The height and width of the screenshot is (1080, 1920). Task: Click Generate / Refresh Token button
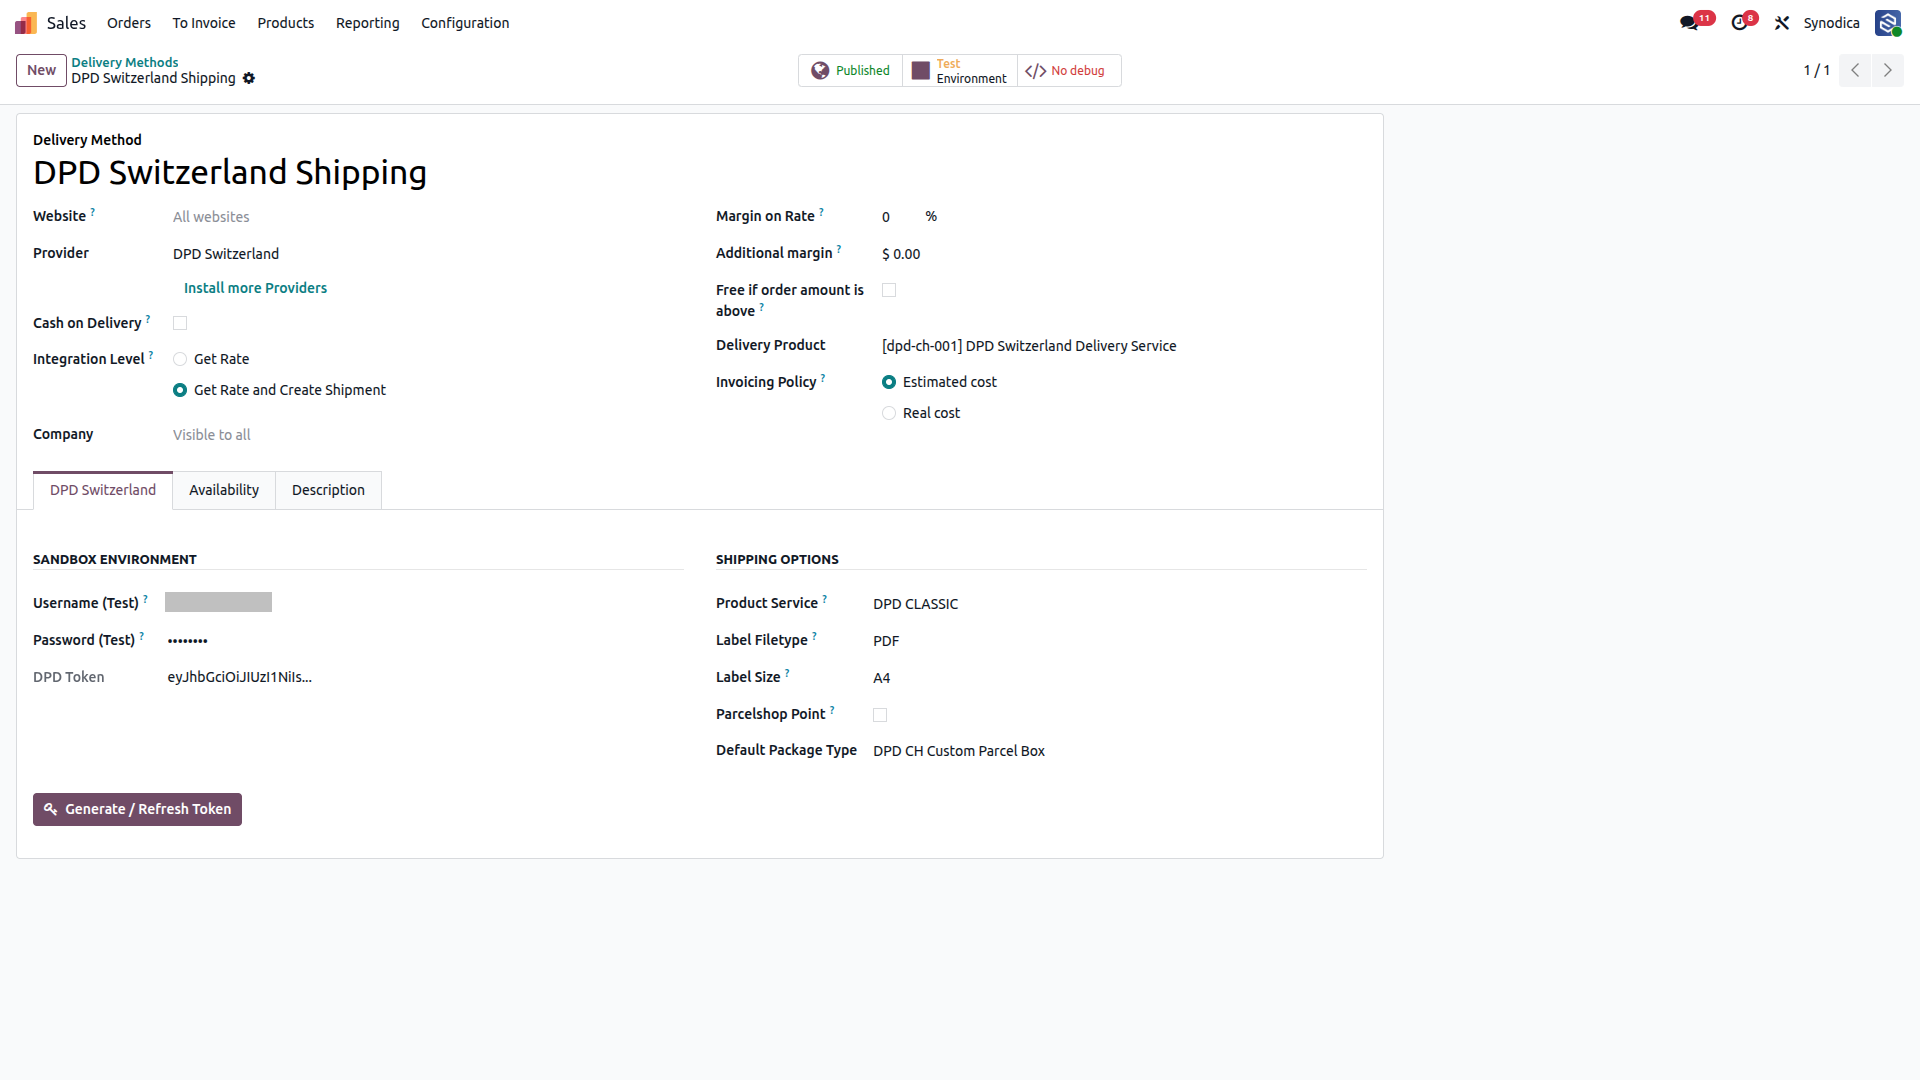click(x=137, y=810)
